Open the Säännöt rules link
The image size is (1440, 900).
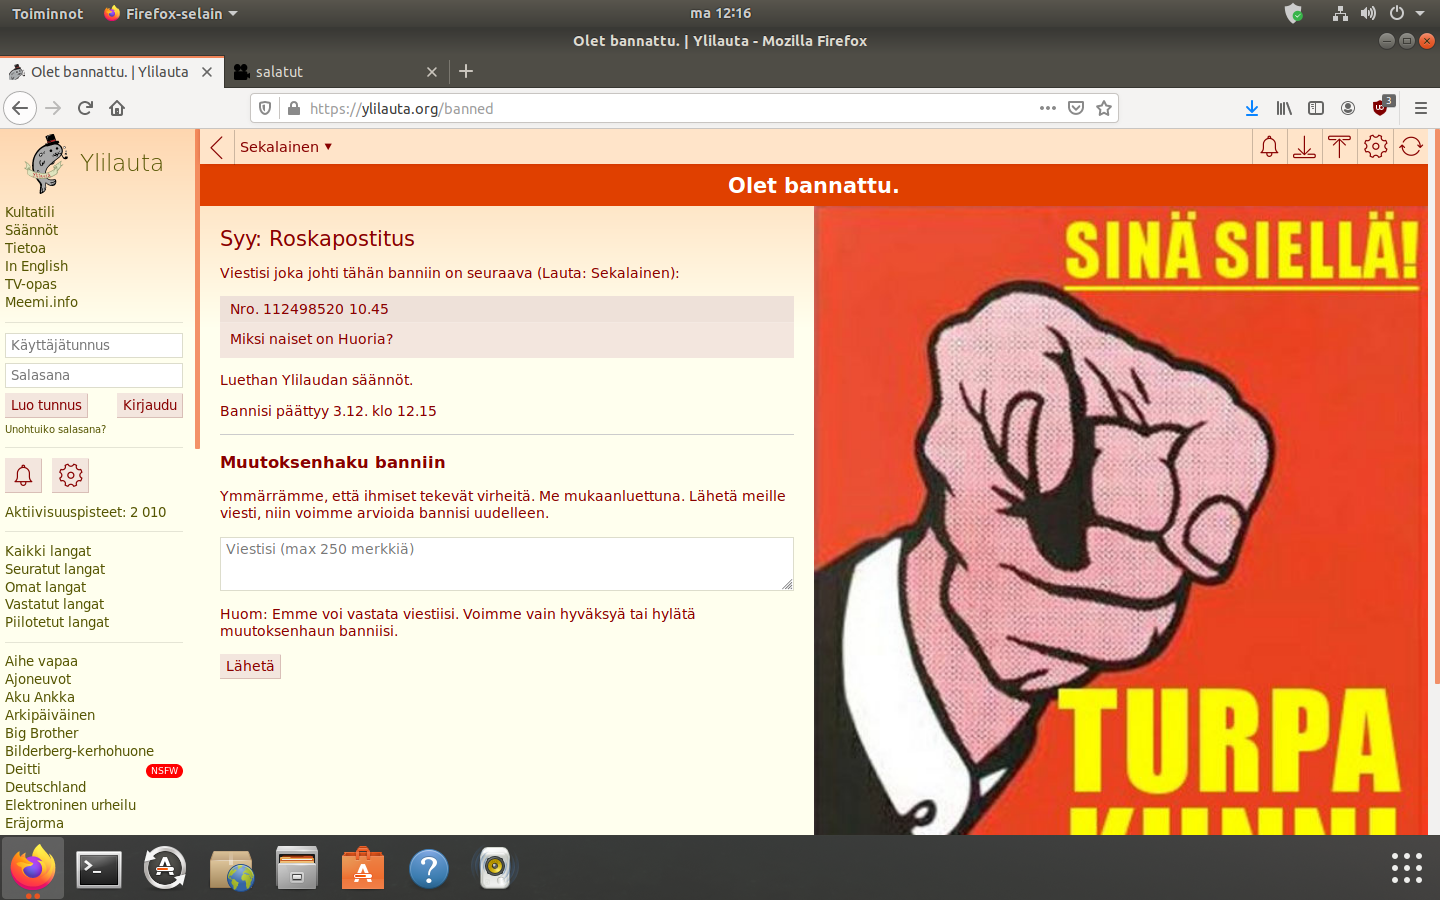coord(31,230)
